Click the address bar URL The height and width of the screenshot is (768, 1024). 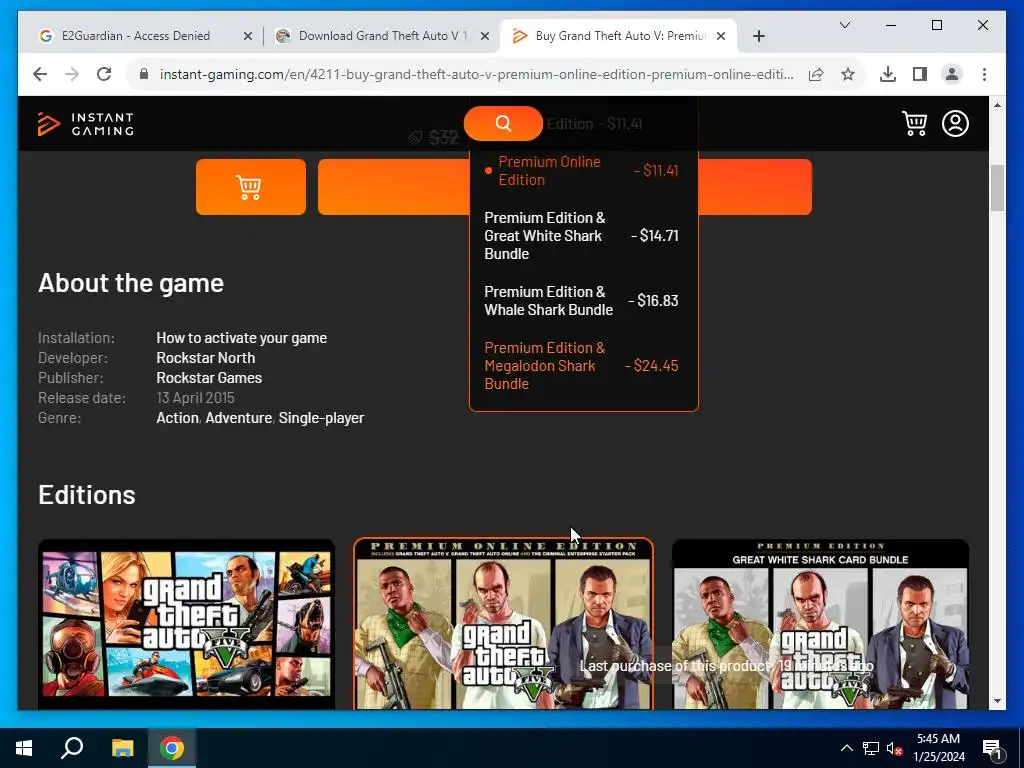[477, 74]
